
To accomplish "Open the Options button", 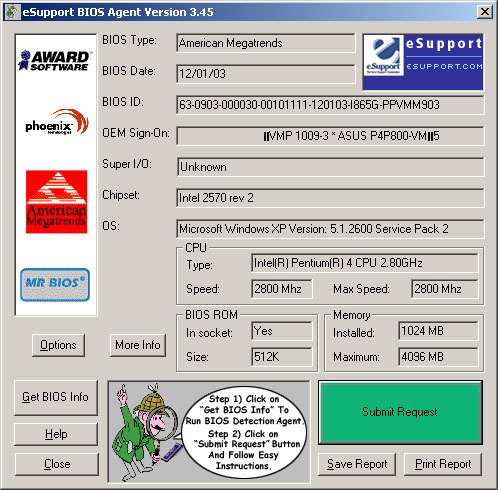I will pyautogui.click(x=58, y=345).
